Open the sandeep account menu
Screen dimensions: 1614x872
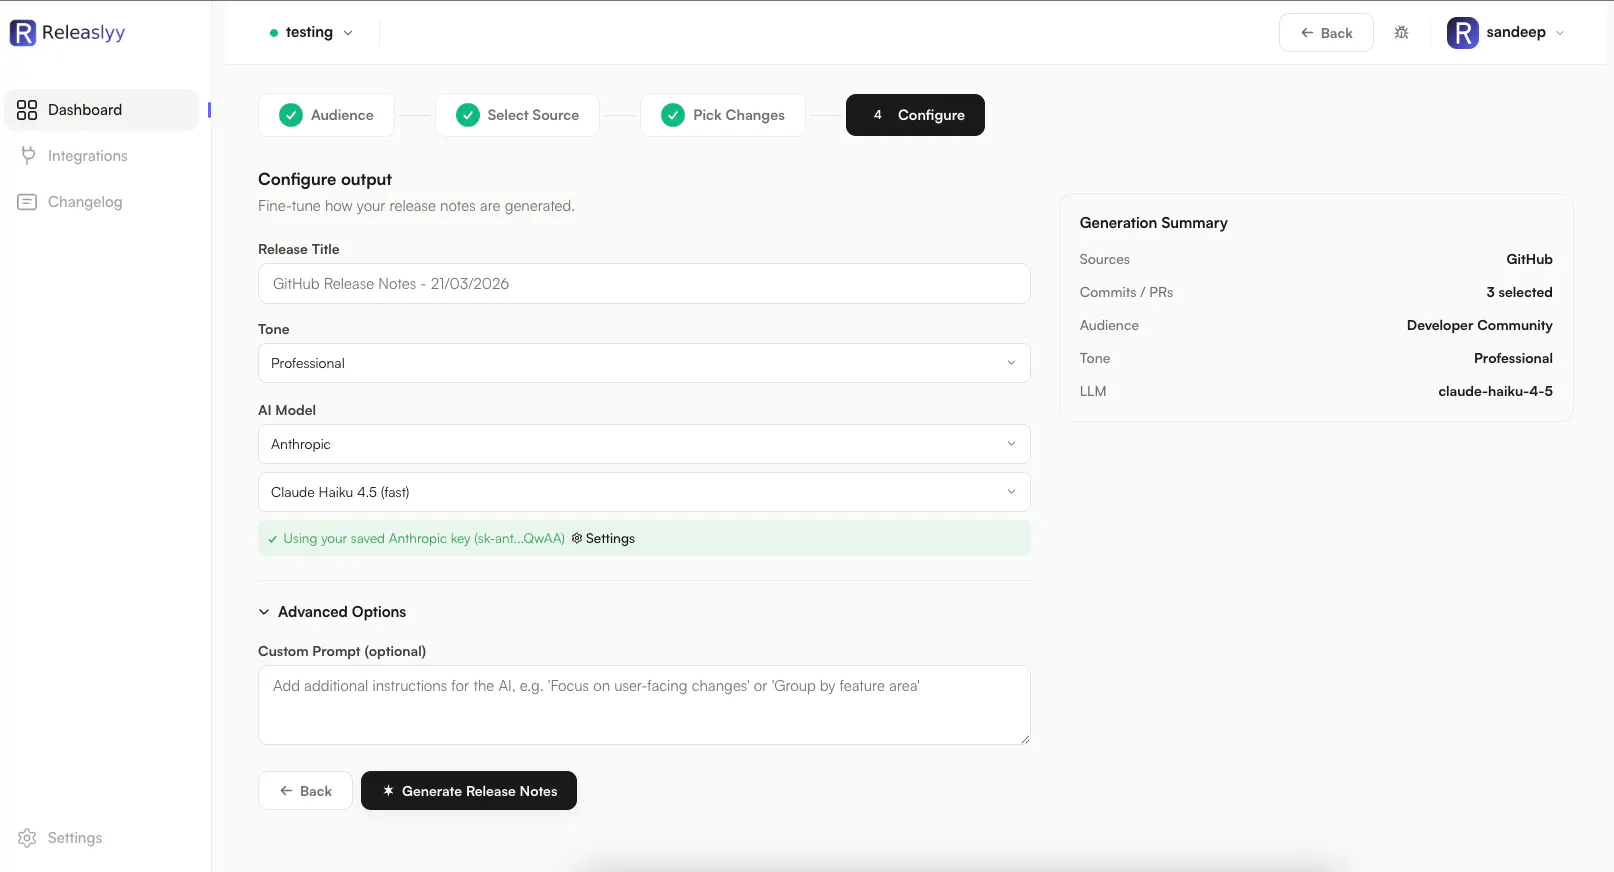pos(1506,33)
